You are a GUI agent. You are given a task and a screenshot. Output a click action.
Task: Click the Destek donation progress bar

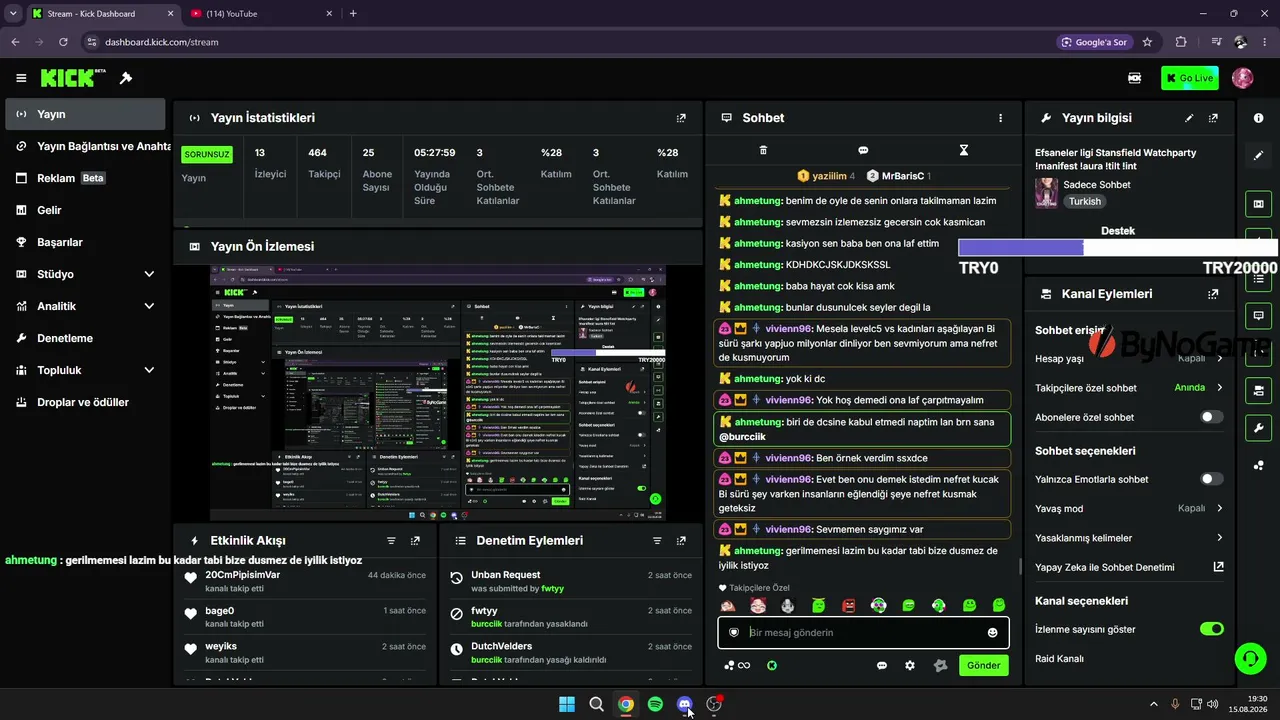(1118, 248)
